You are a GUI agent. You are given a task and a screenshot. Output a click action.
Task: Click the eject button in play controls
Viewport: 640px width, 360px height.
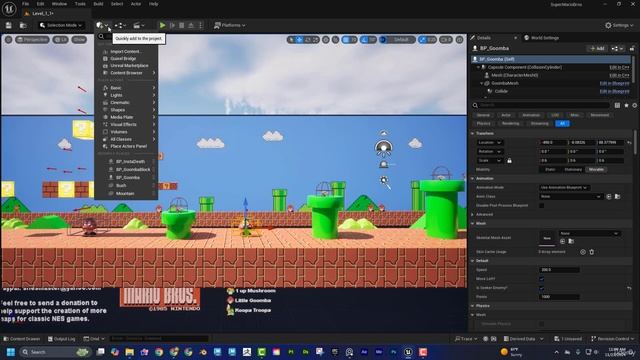[x=191, y=25]
